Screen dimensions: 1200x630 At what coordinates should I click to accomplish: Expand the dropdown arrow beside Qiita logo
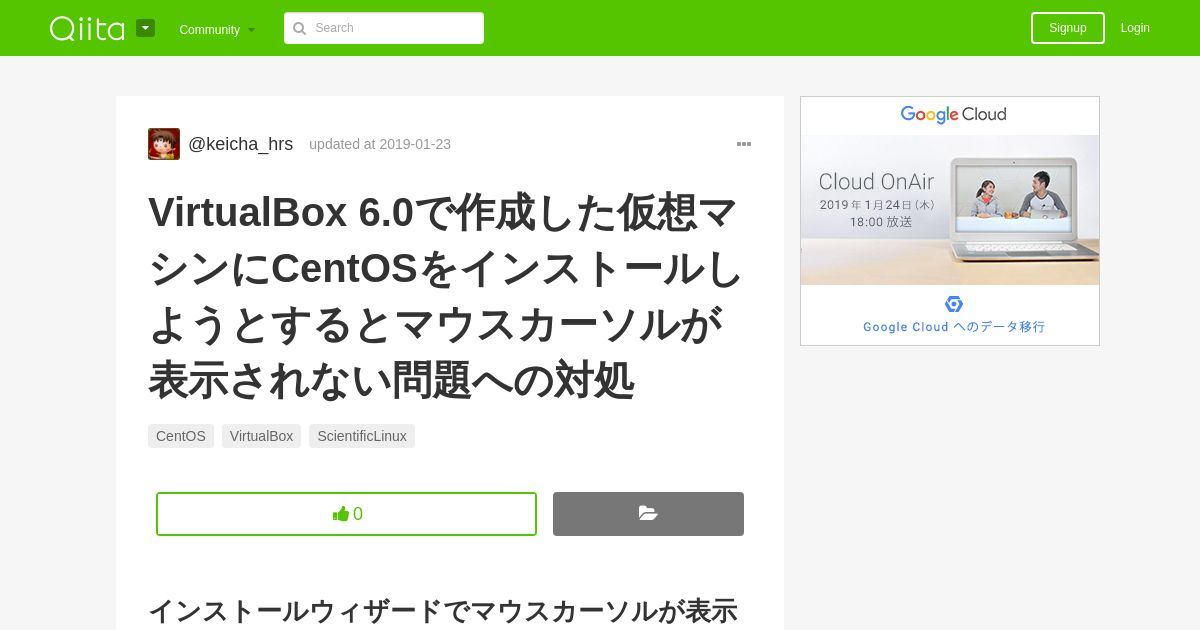(x=145, y=28)
